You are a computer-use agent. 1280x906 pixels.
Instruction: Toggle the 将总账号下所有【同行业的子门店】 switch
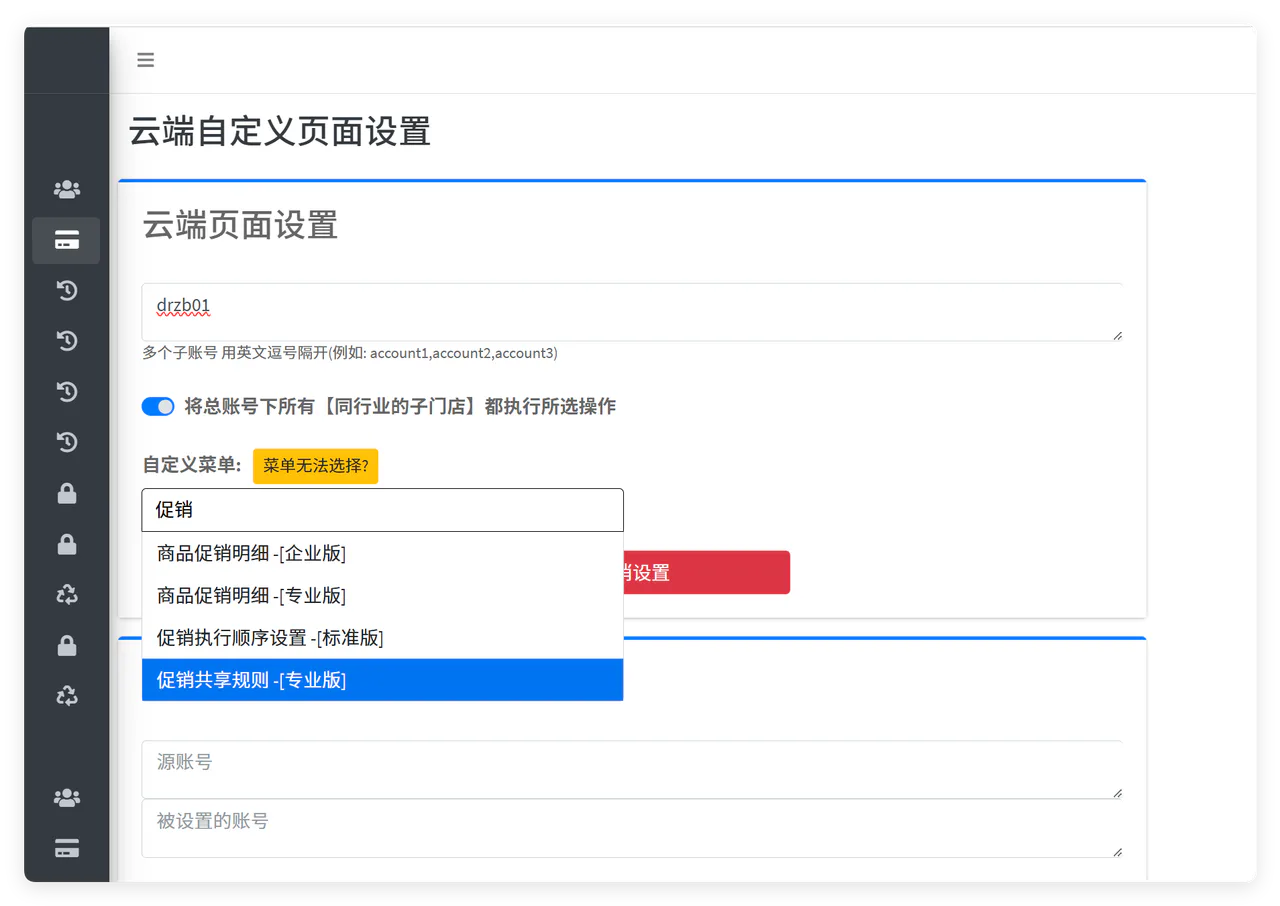(158, 406)
